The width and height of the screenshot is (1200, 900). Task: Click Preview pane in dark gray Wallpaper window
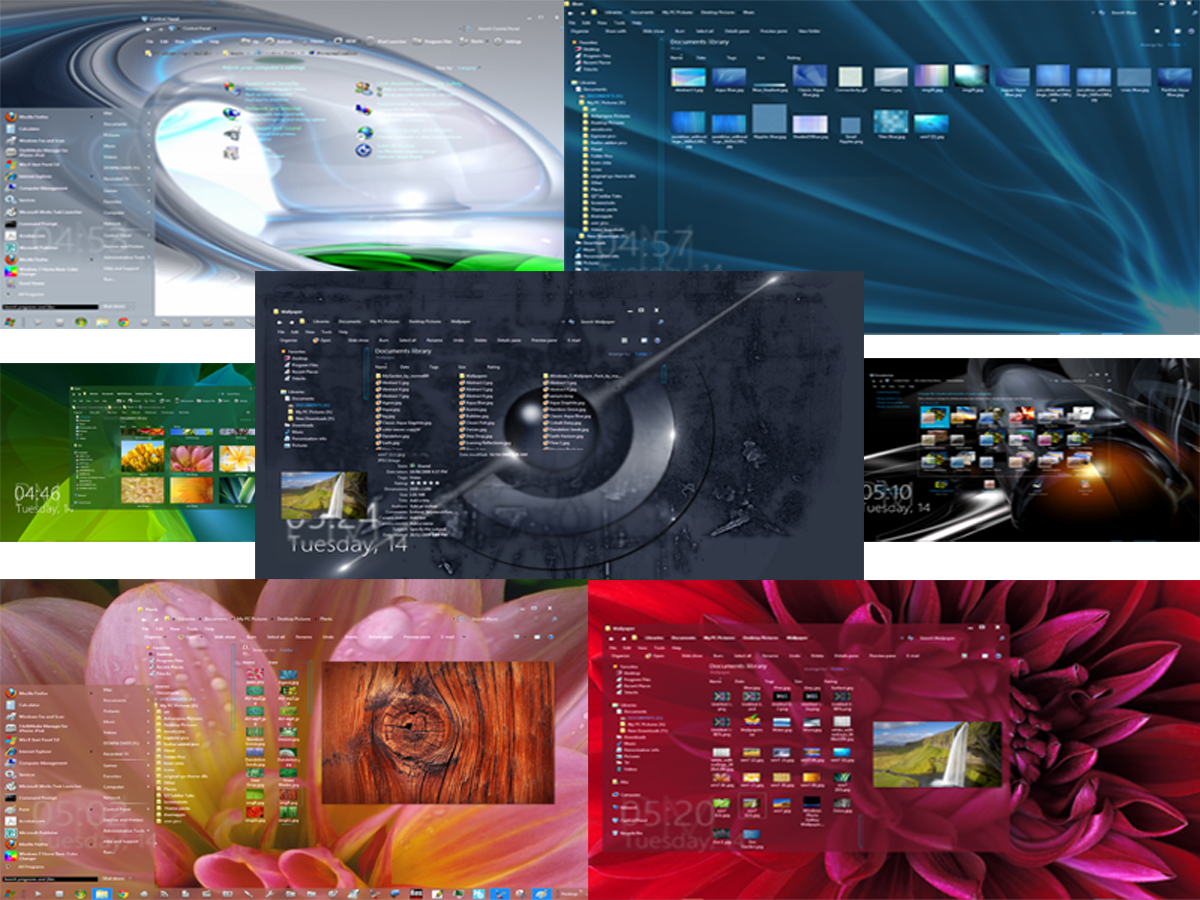click(x=543, y=340)
